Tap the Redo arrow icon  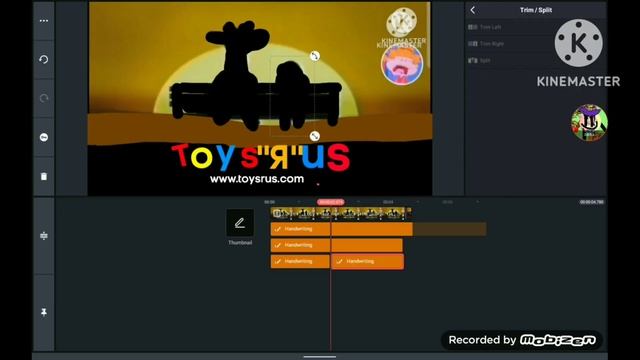(x=44, y=98)
